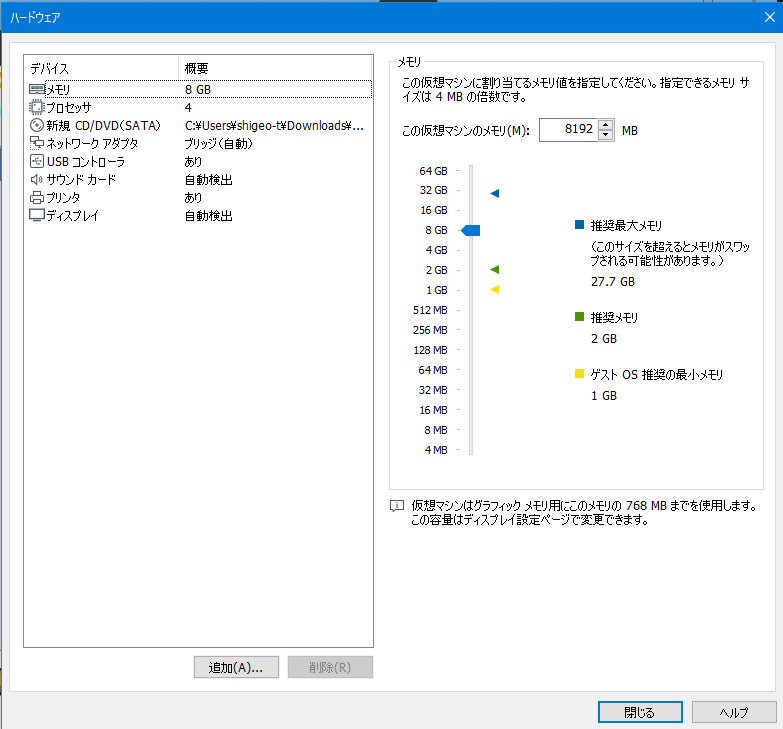This screenshot has height=729, width=783.
Task: Click the yellow guest OS minimum marker arrow
Action: coord(494,290)
